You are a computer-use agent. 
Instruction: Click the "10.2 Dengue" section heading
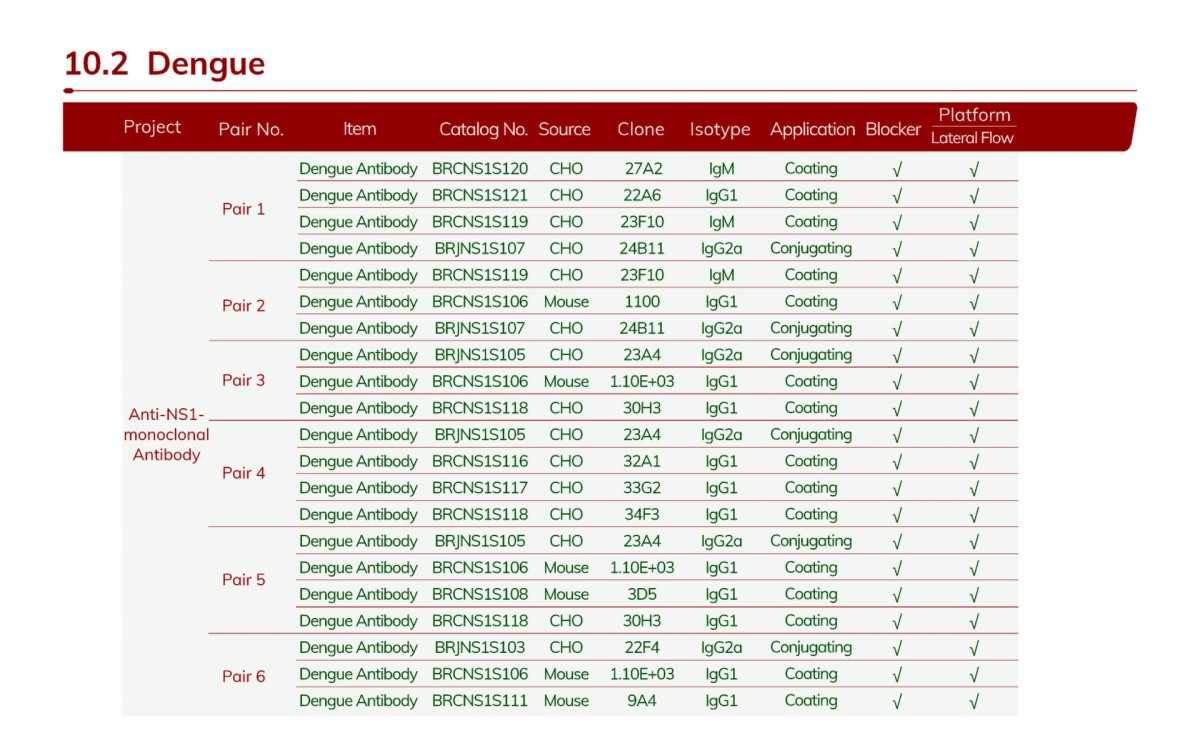coord(164,63)
